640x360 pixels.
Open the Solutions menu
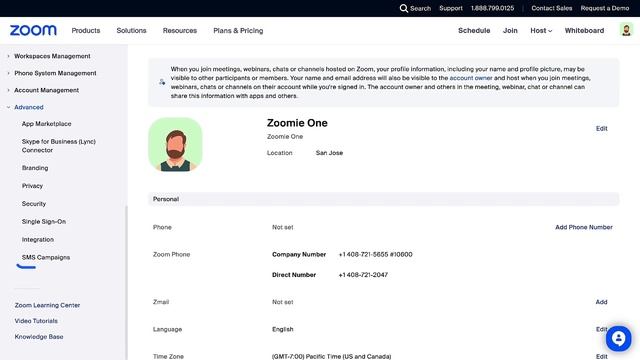point(131,31)
